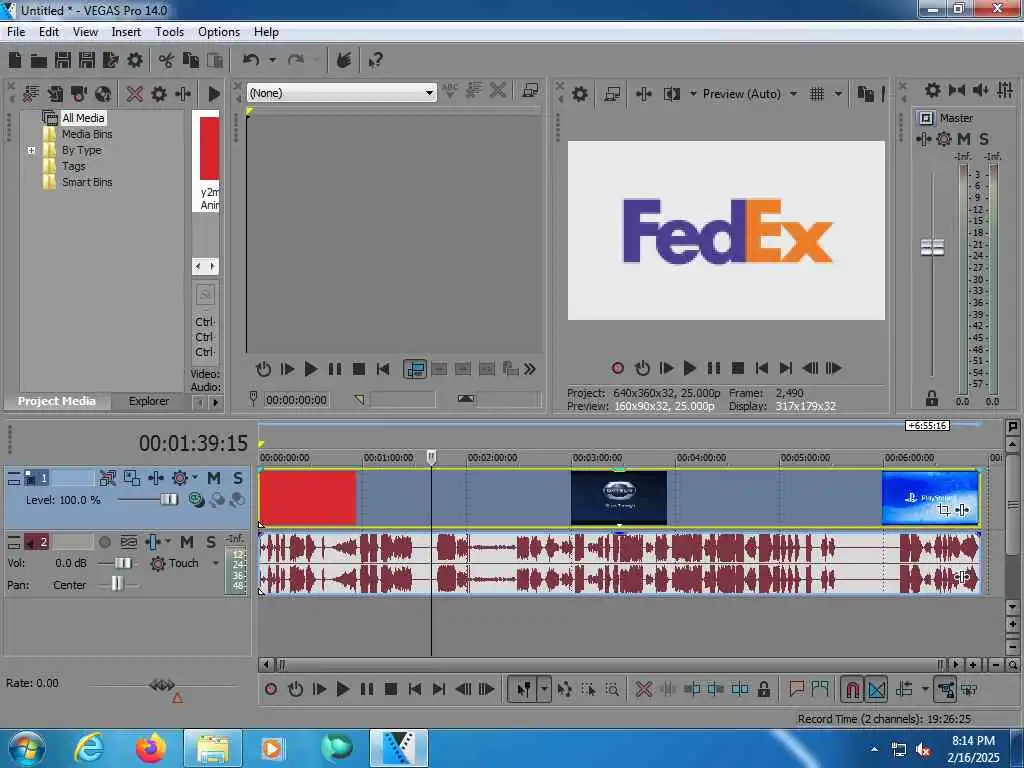Click the Windows Start button
1024x768 pixels.
27,748
